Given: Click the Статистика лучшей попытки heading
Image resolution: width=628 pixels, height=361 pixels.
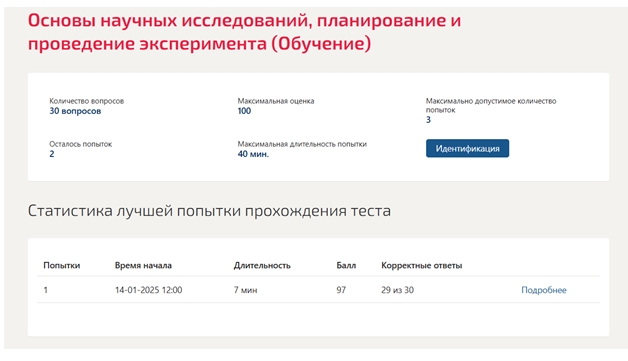Looking at the screenshot, I should click(x=209, y=210).
